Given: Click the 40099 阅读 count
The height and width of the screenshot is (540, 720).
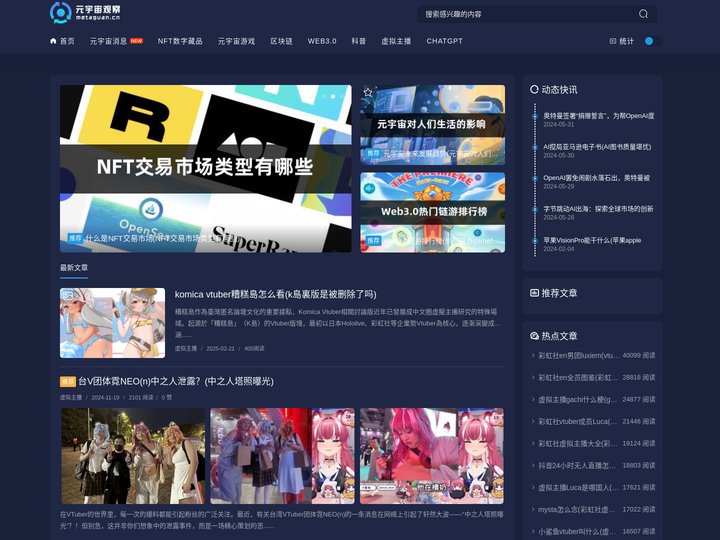Looking at the screenshot, I should [x=639, y=355].
